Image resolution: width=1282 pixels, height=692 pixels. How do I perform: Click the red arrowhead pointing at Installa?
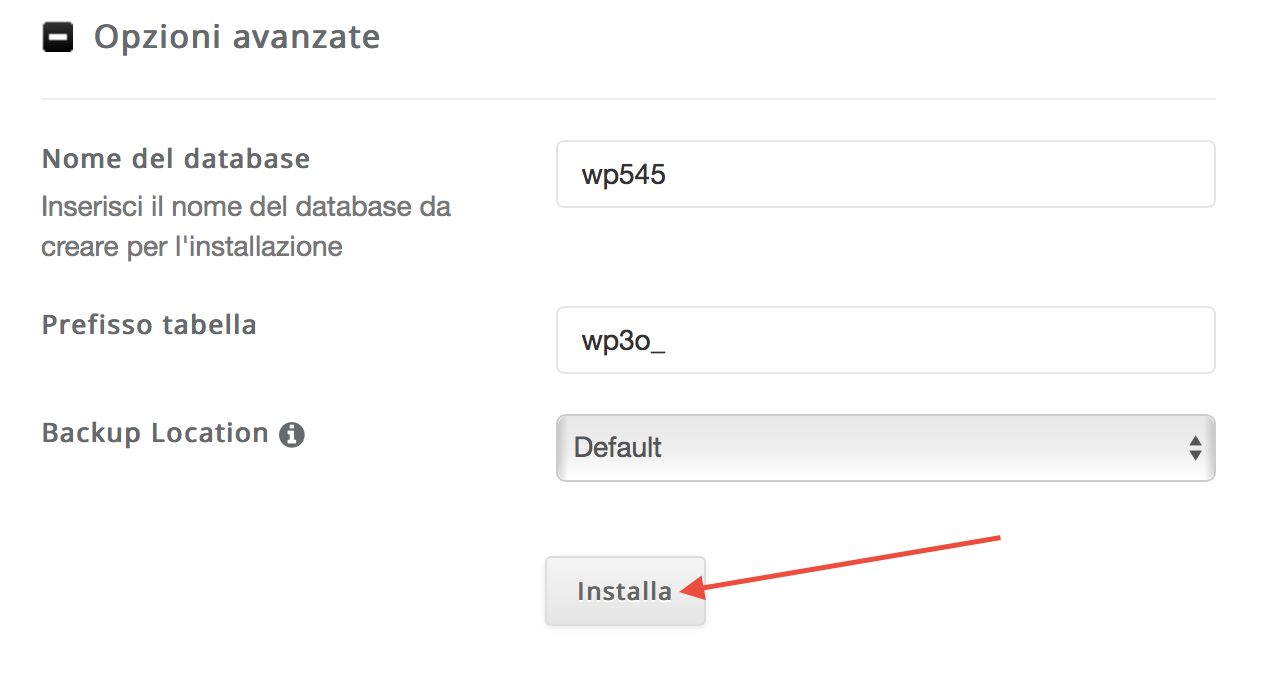click(x=690, y=589)
